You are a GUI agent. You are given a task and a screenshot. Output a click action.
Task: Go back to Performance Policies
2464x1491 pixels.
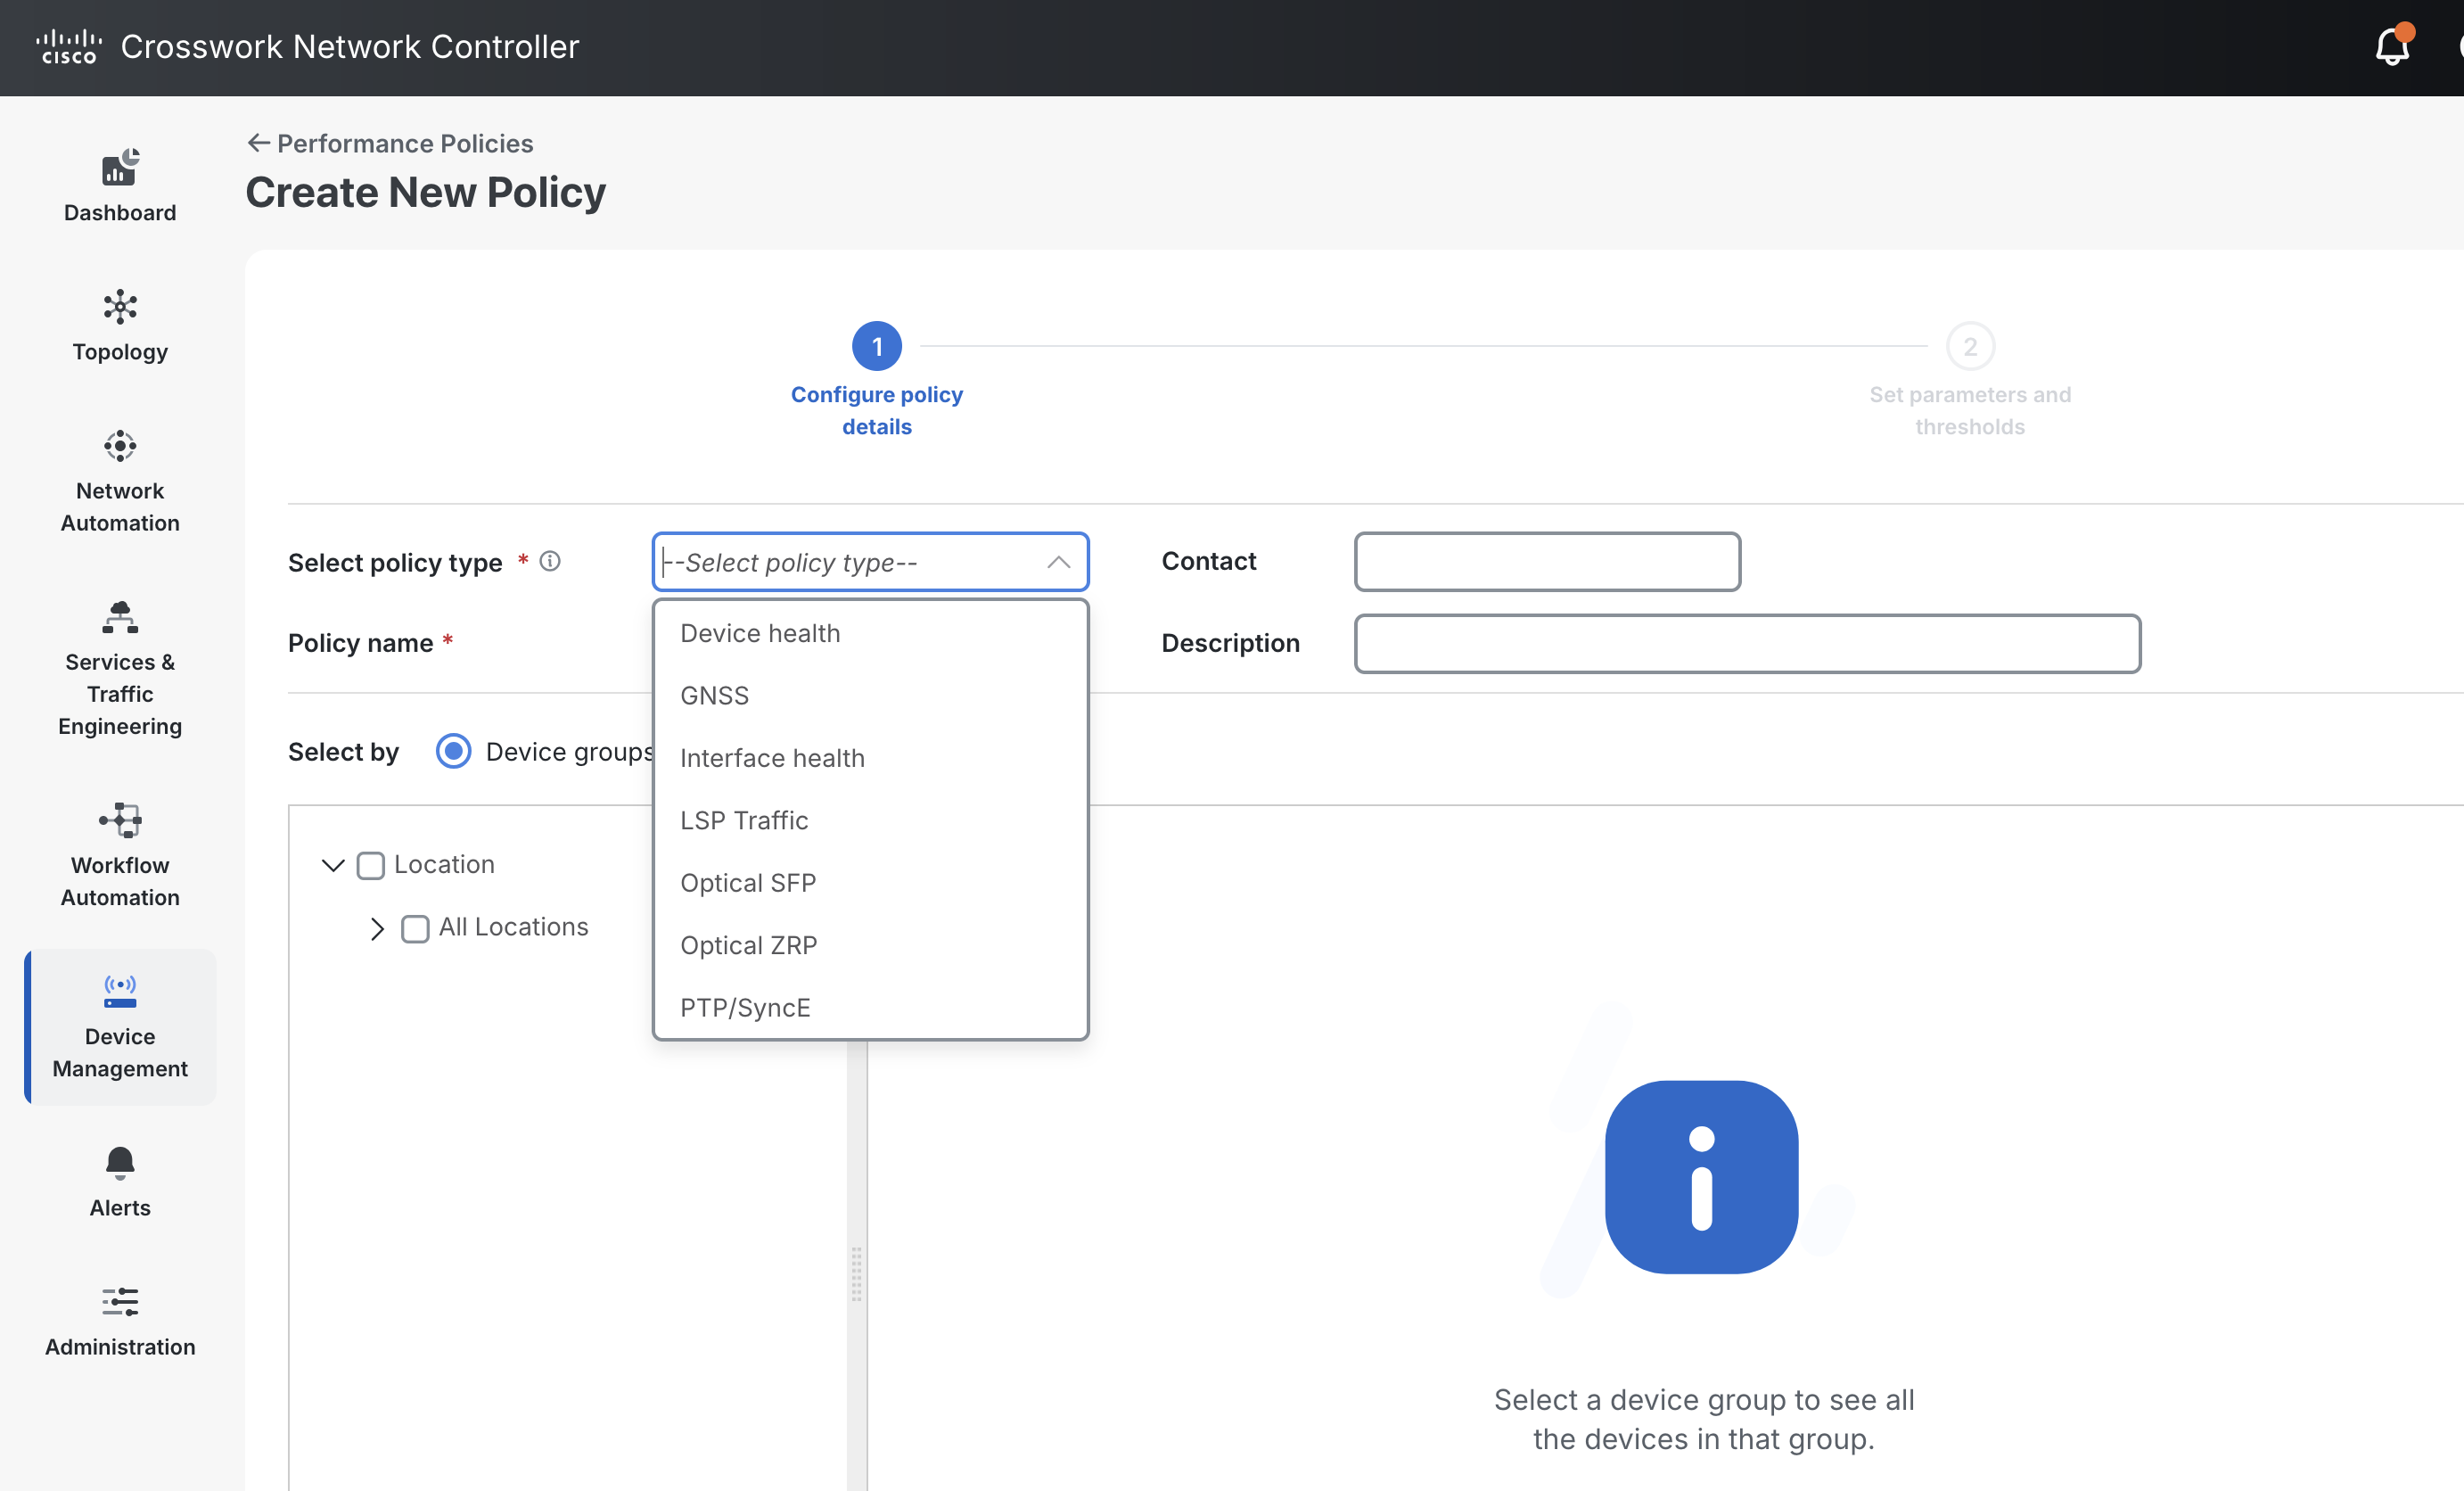[390, 143]
